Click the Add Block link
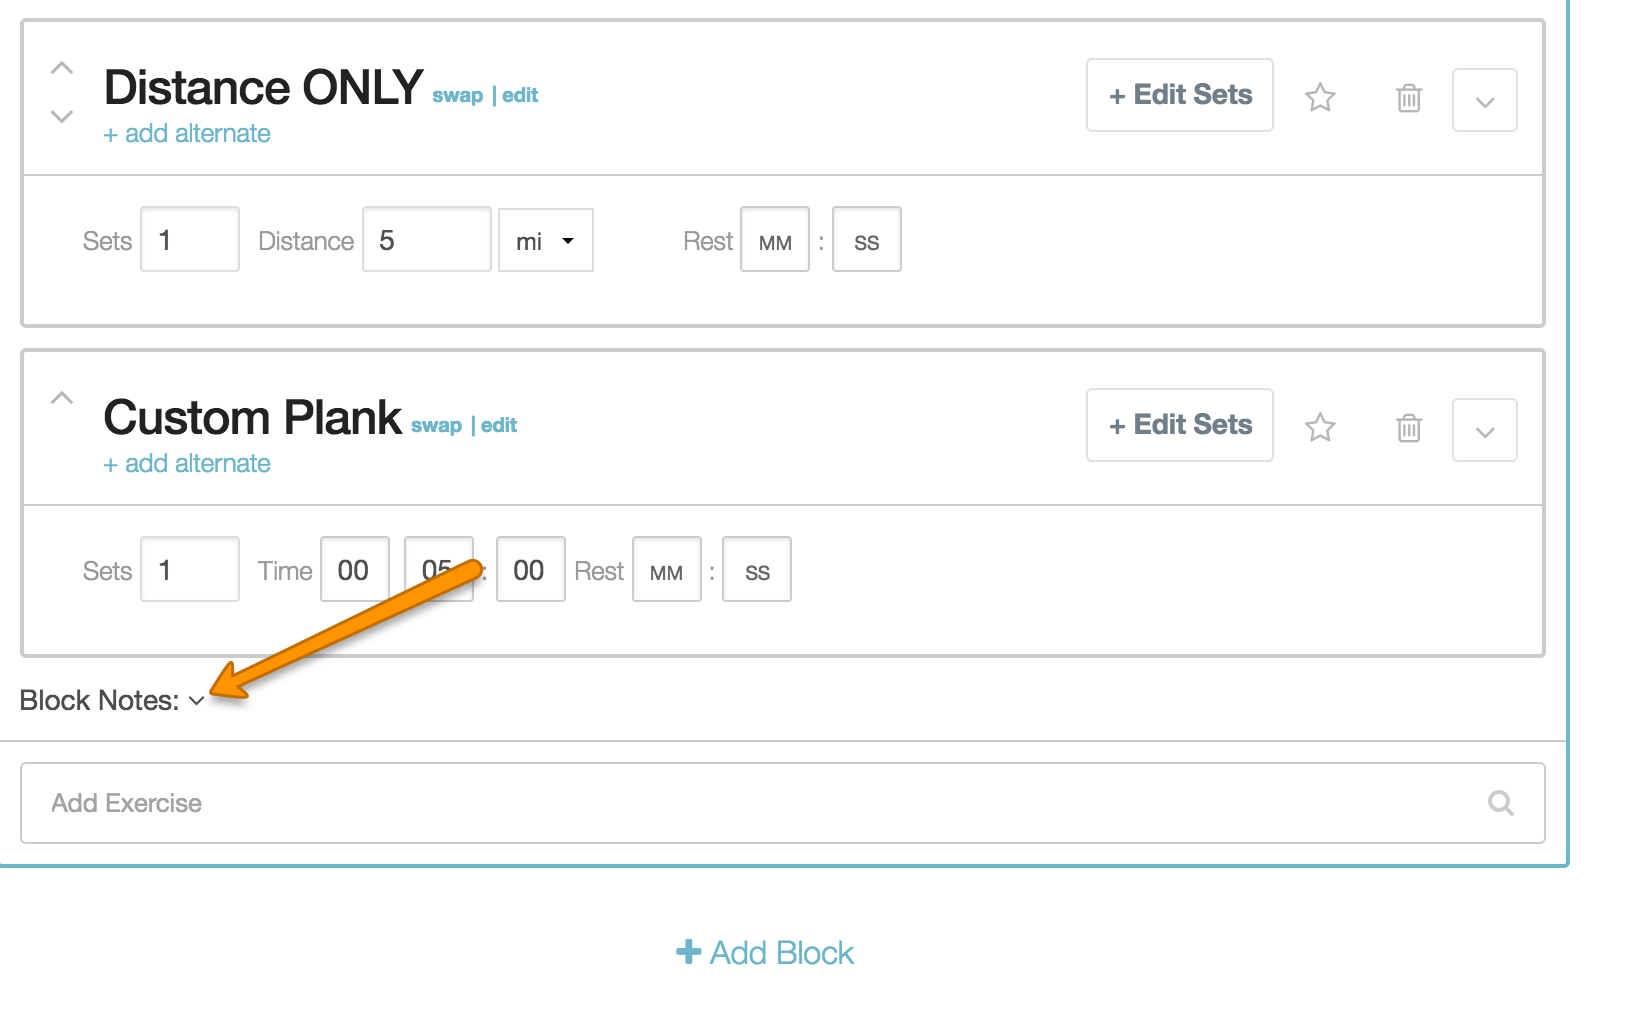 (765, 953)
